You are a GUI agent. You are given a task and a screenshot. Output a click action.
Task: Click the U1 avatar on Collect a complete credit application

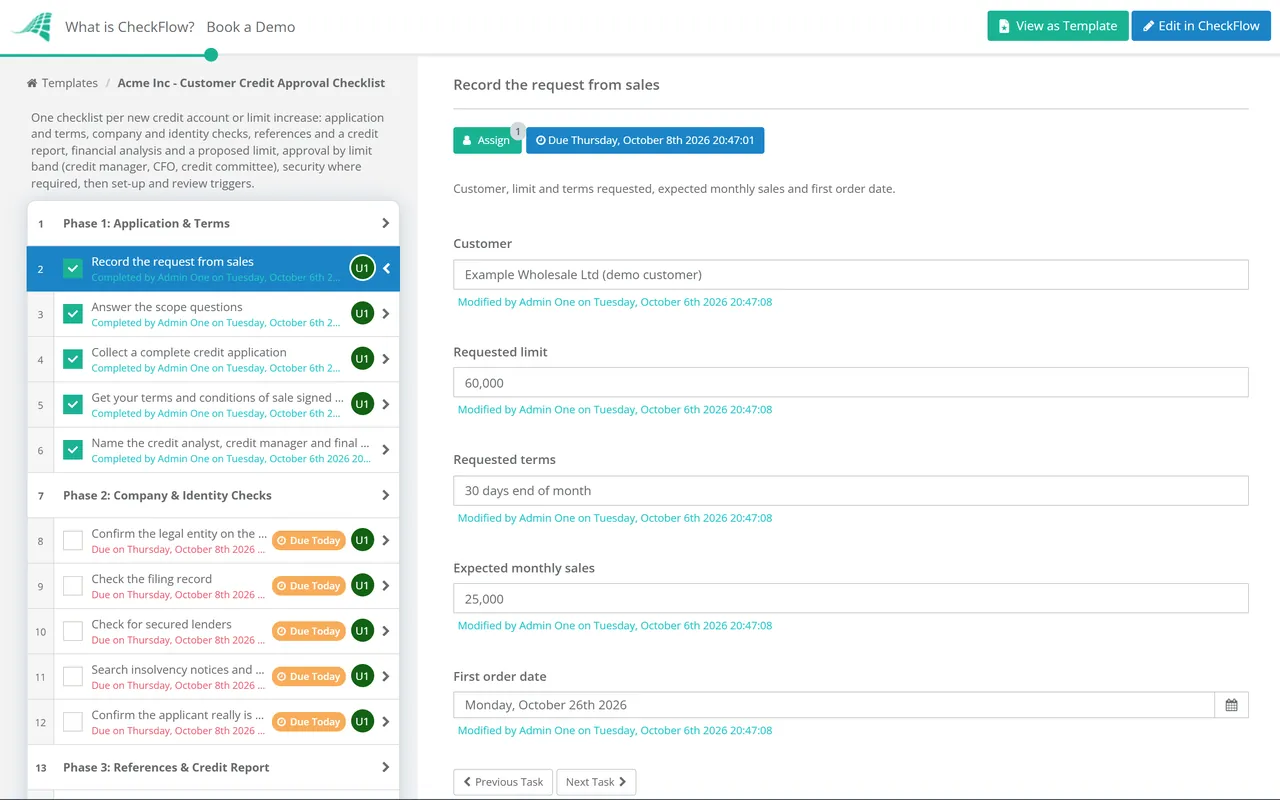(362, 359)
